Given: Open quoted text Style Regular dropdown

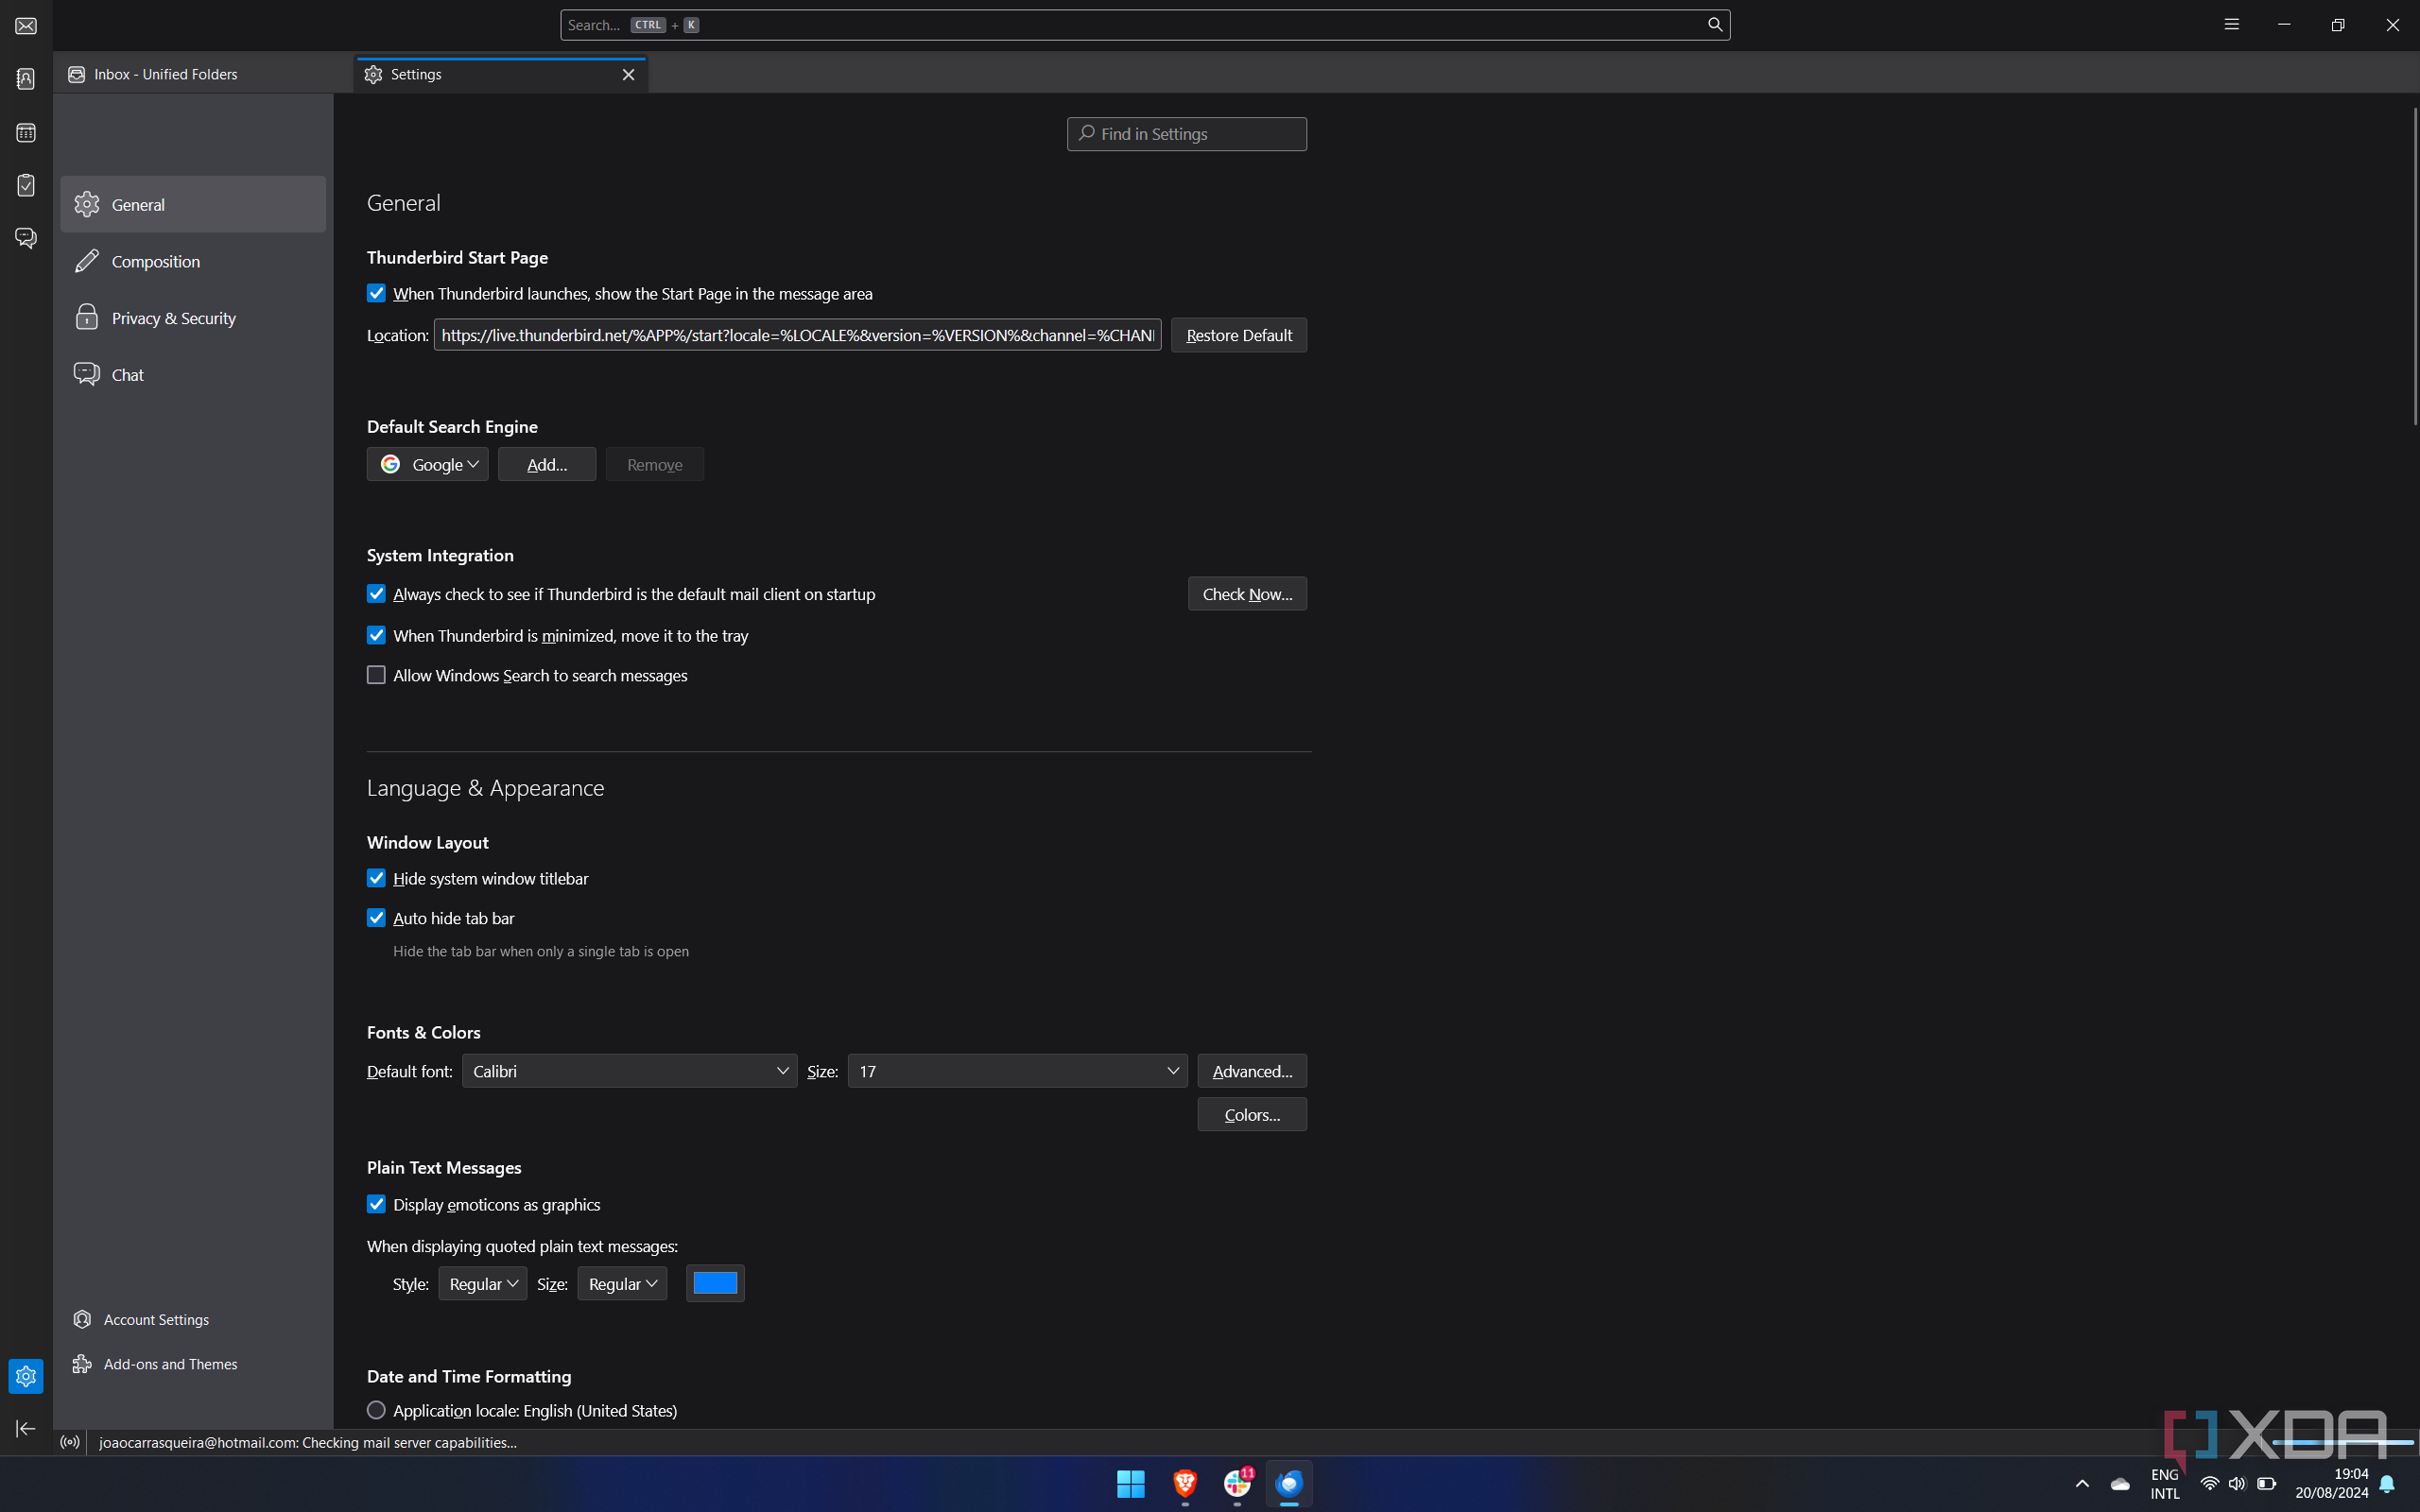Looking at the screenshot, I should click(x=482, y=1284).
